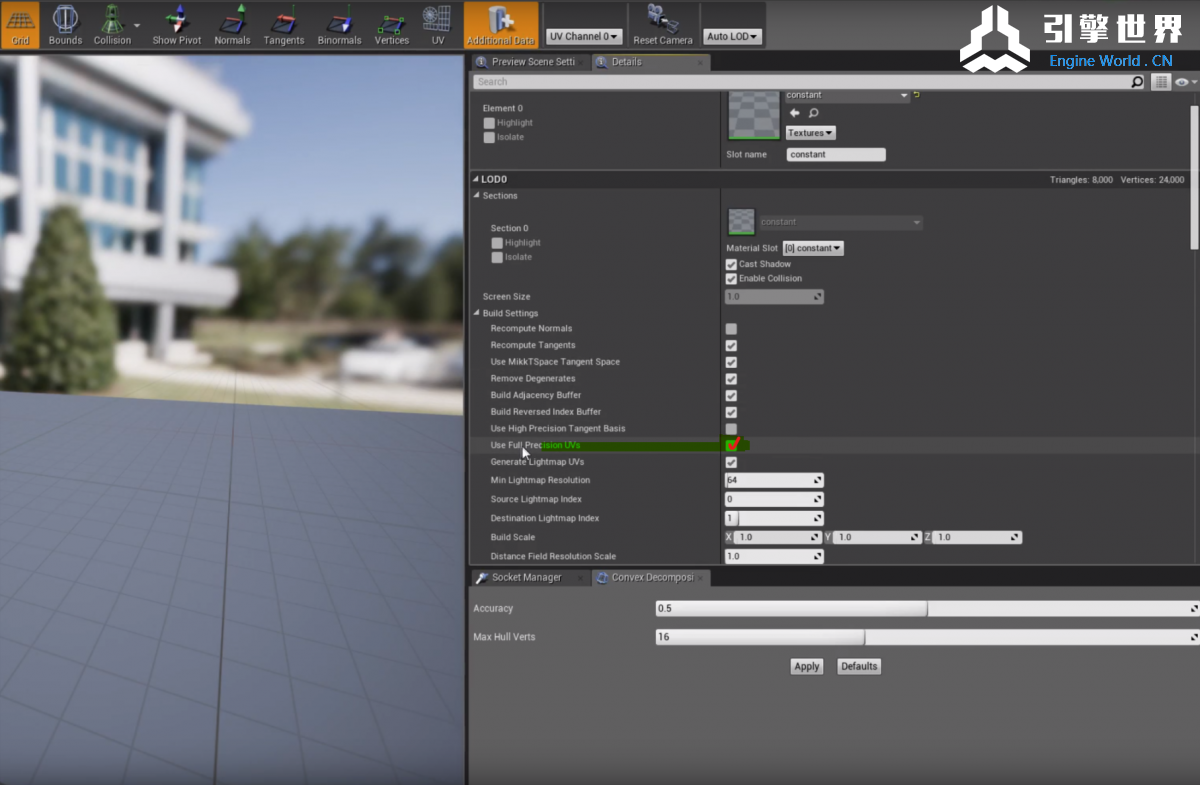Click the Element 0 material thumbnail

click(x=754, y=114)
